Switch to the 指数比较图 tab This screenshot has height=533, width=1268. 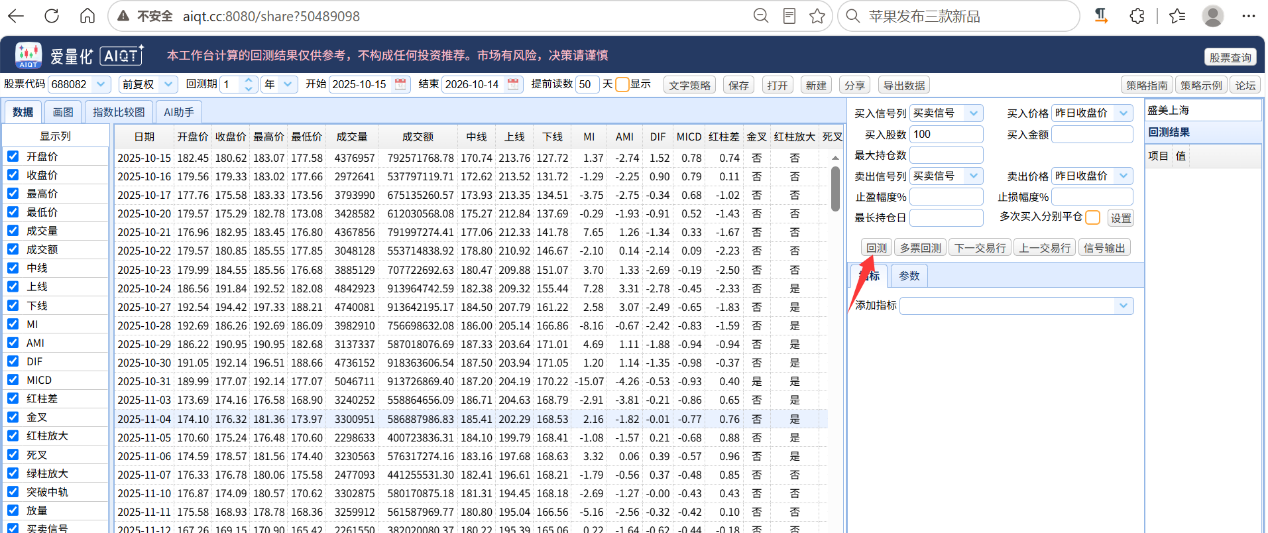(x=119, y=112)
